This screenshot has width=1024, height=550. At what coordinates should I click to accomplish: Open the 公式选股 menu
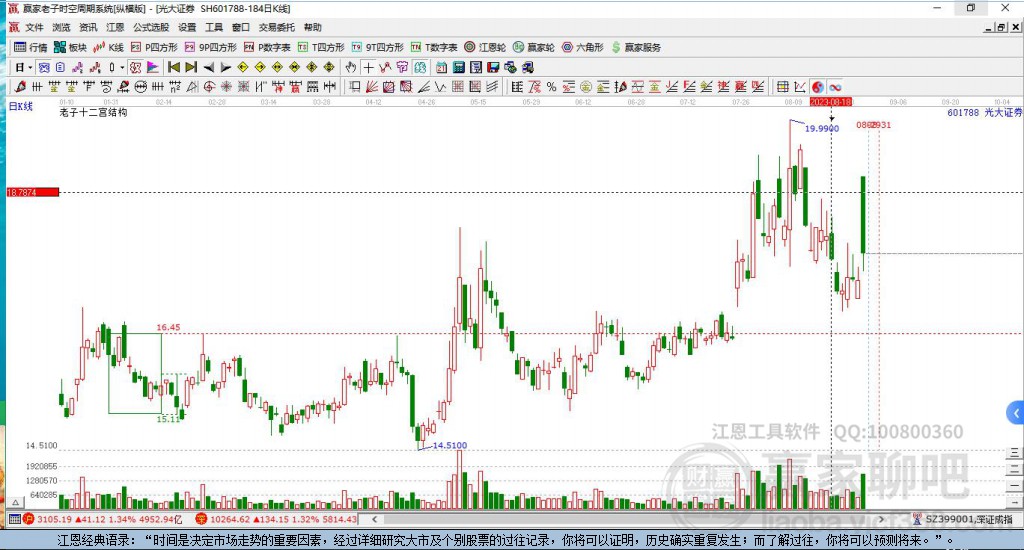[151, 27]
